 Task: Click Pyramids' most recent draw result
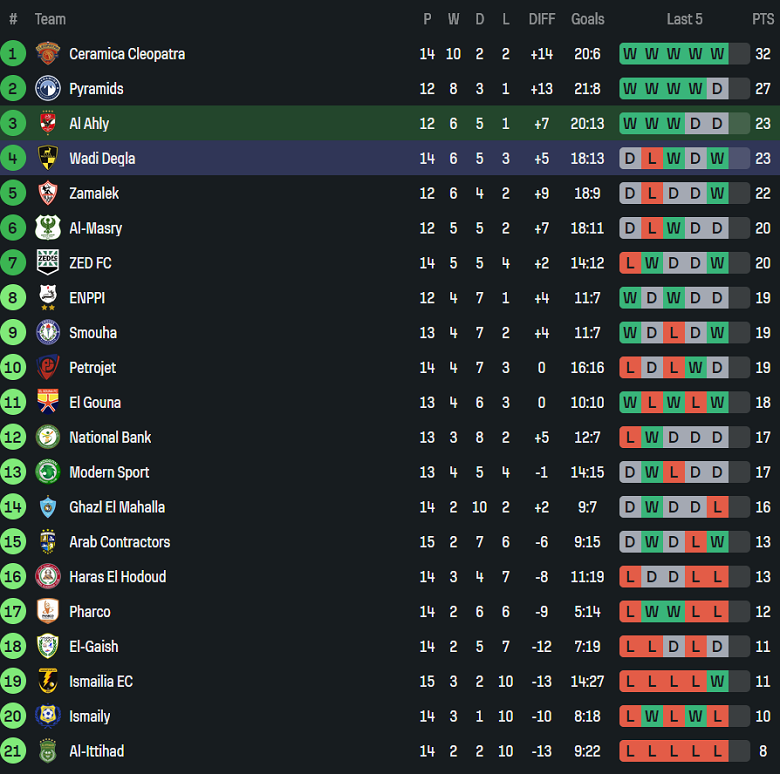click(716, 89)
